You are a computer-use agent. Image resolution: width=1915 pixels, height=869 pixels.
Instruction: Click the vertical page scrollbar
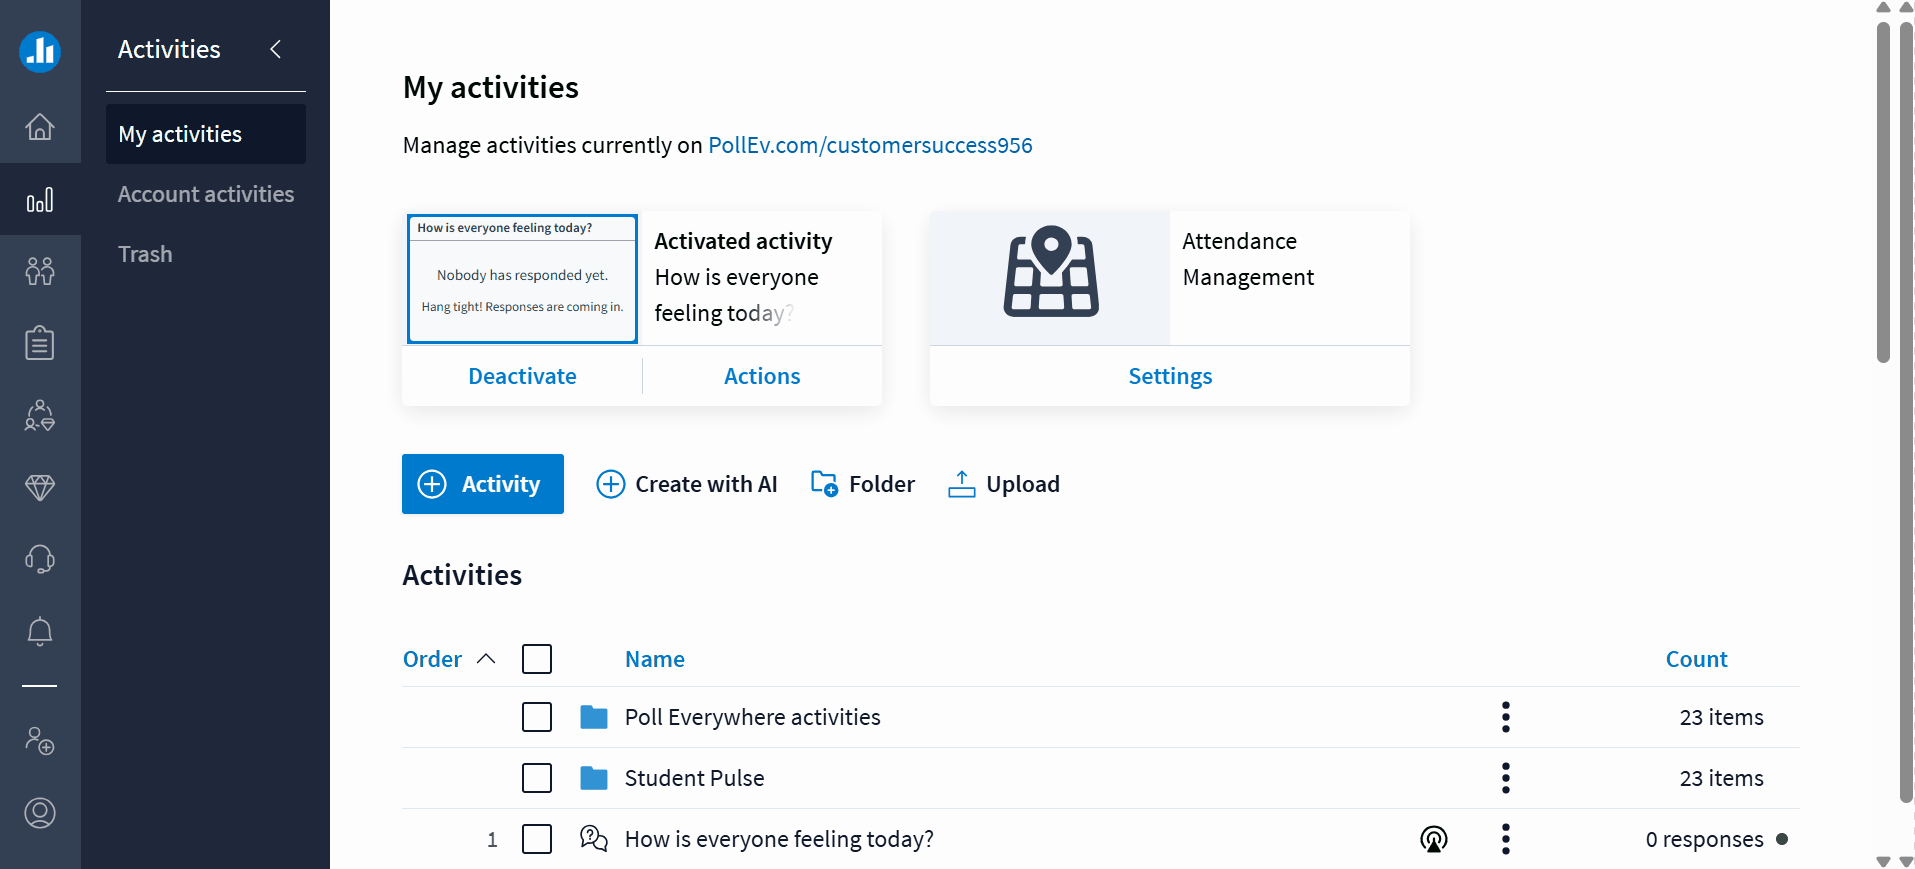click(1883, 190)
